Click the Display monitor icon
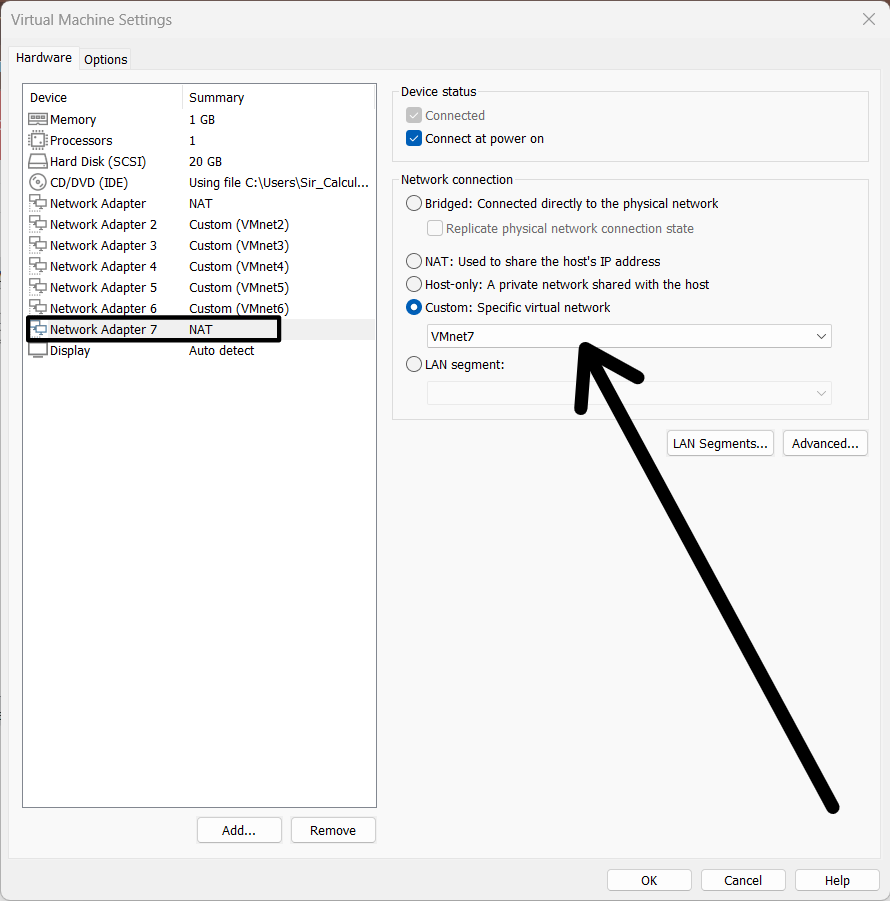 38,351
